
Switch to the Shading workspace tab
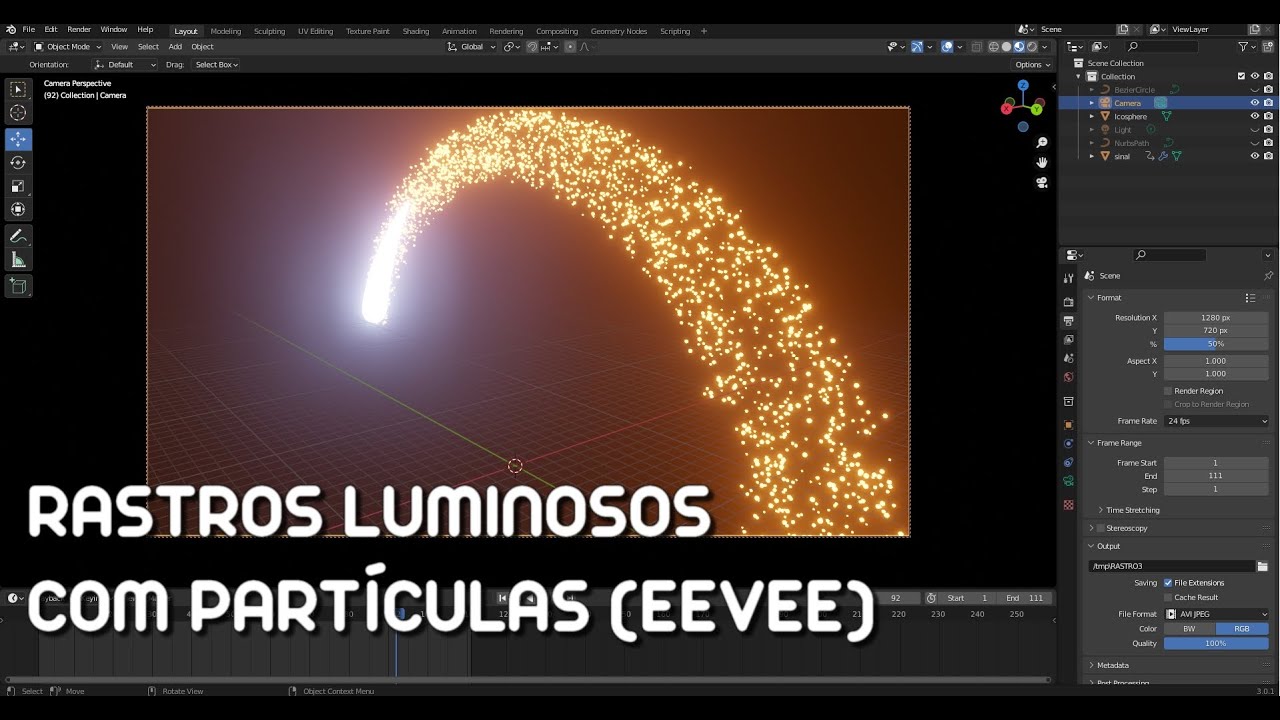click(x=416, y=31)
